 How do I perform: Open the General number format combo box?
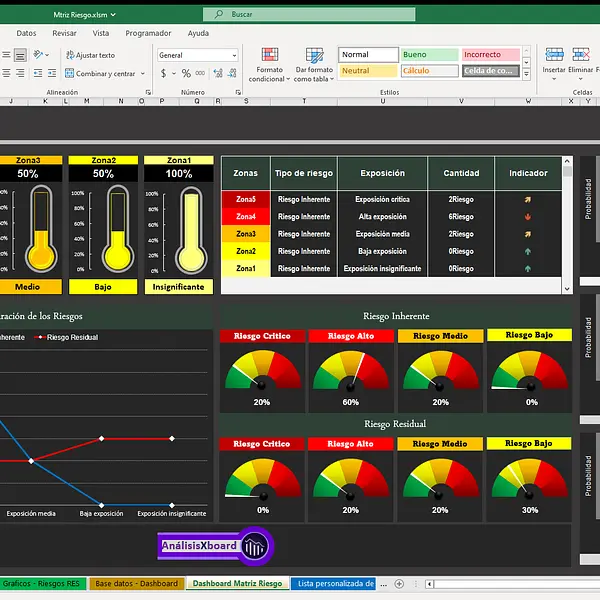pyautogui.click(x=197, y=55)
